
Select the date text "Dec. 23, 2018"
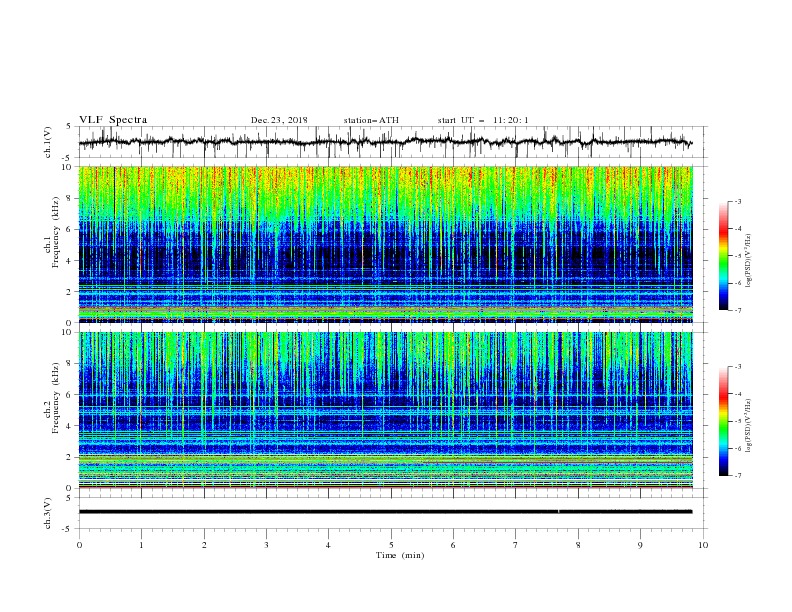(279, 120)
